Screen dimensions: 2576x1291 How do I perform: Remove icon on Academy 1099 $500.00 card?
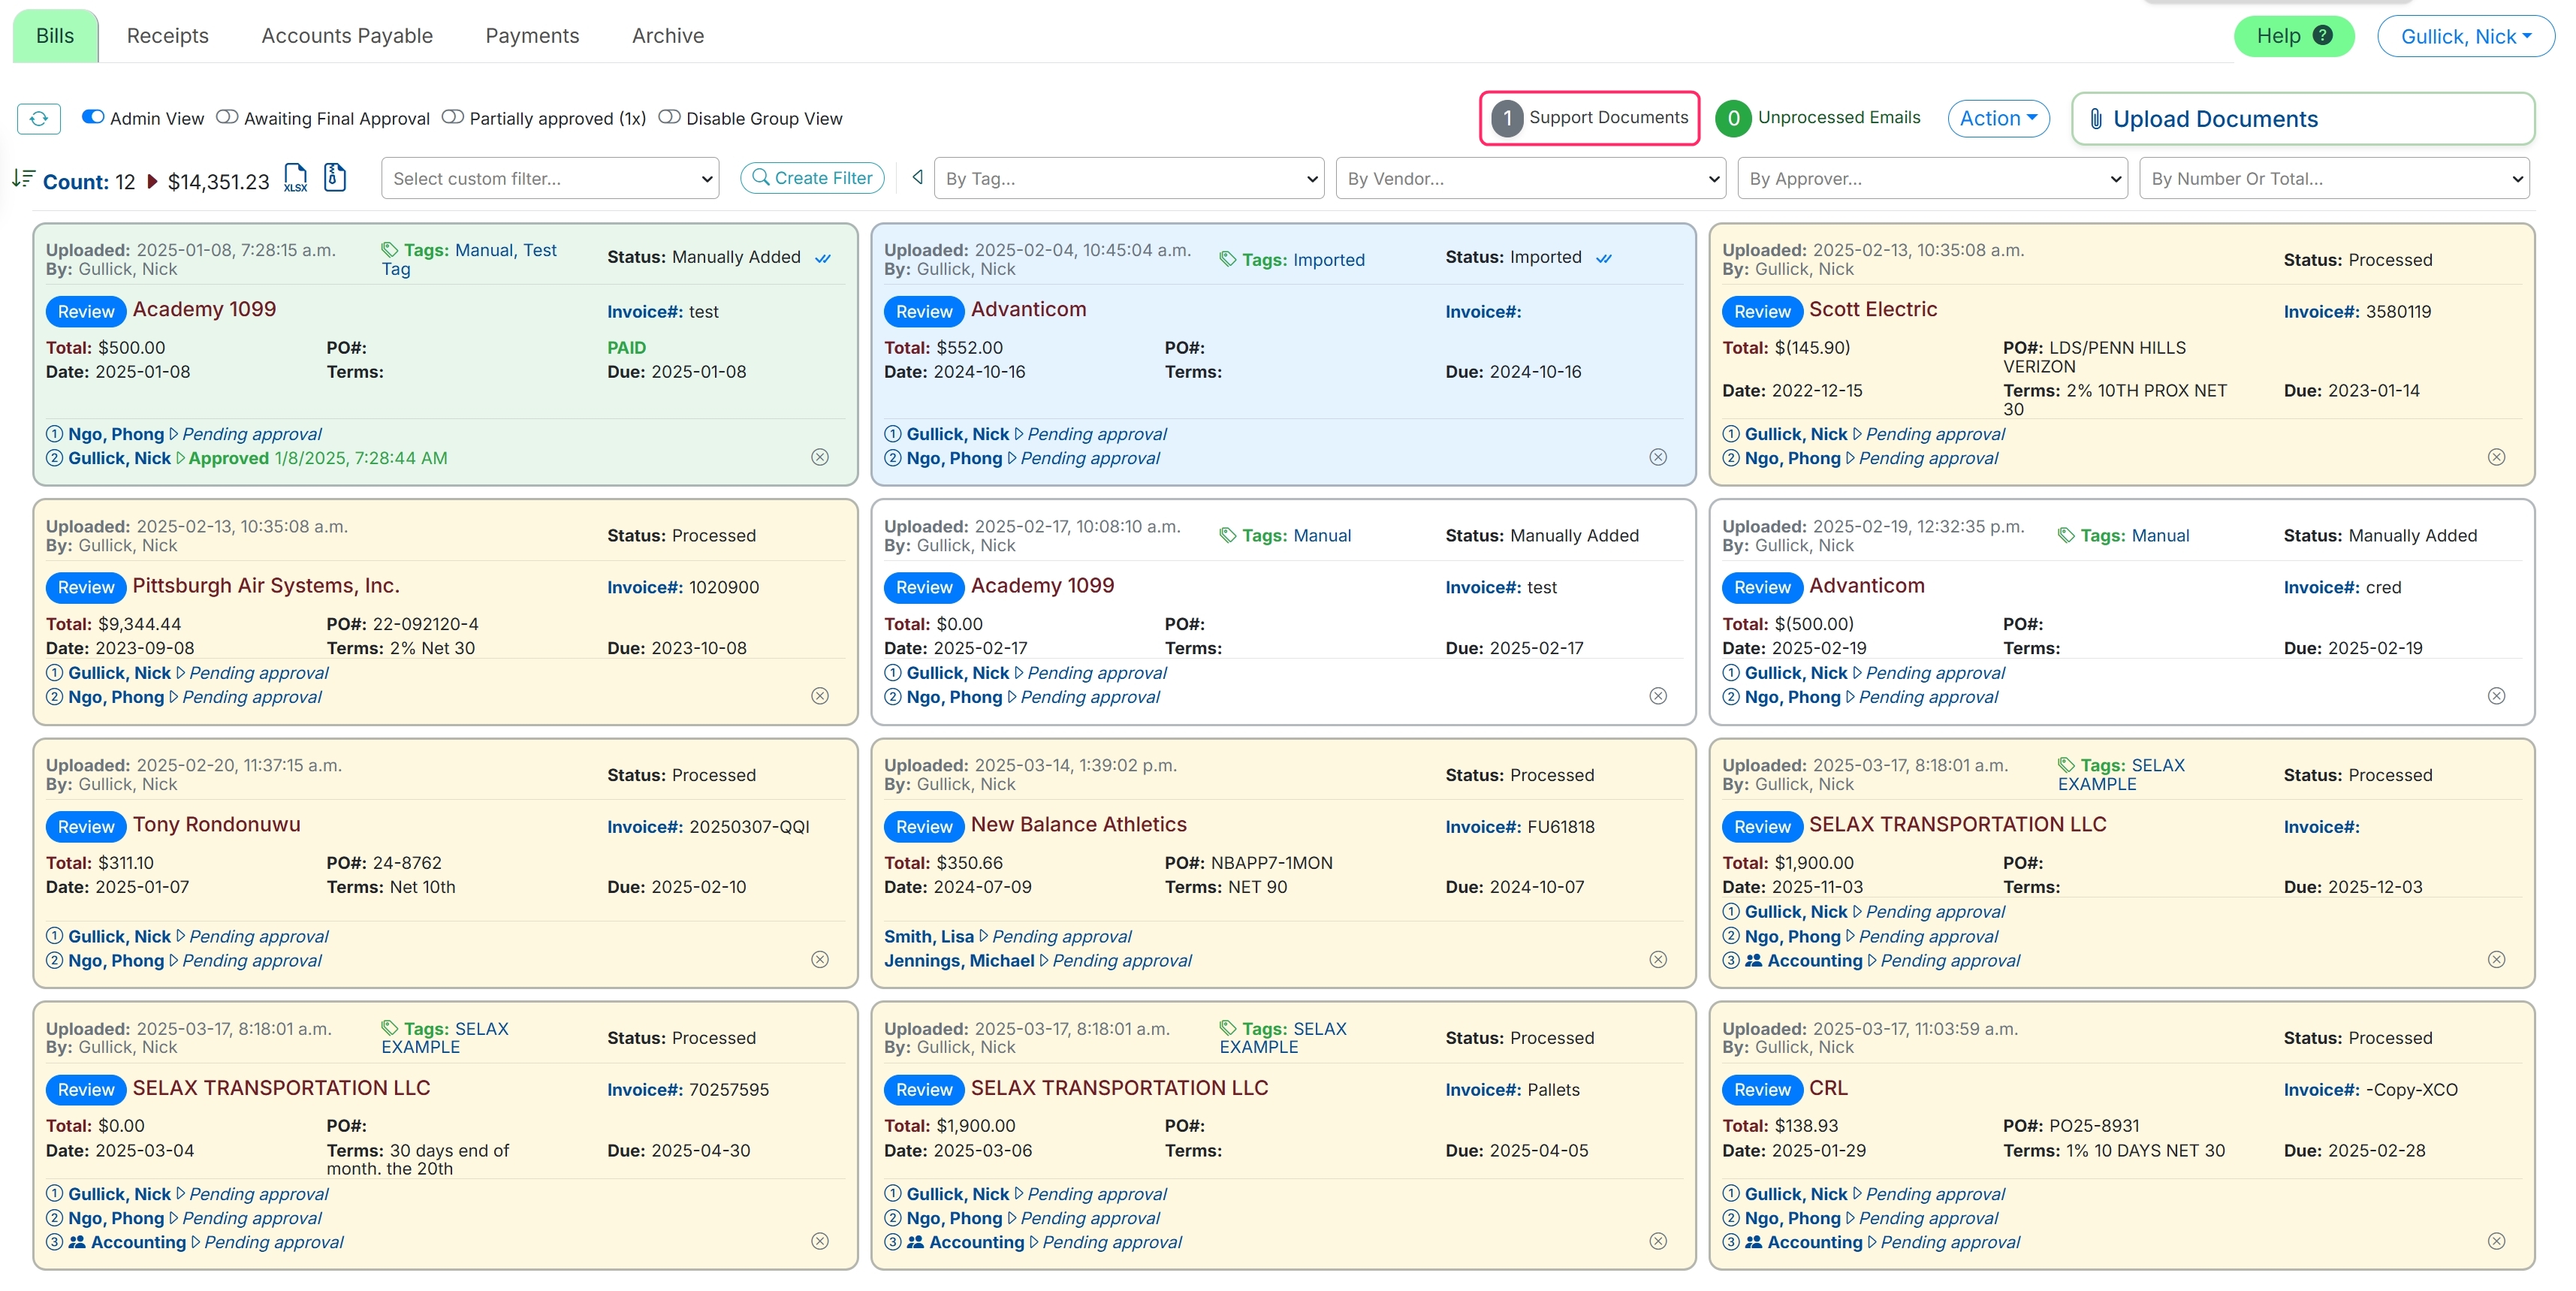click(x=820, y=457)
